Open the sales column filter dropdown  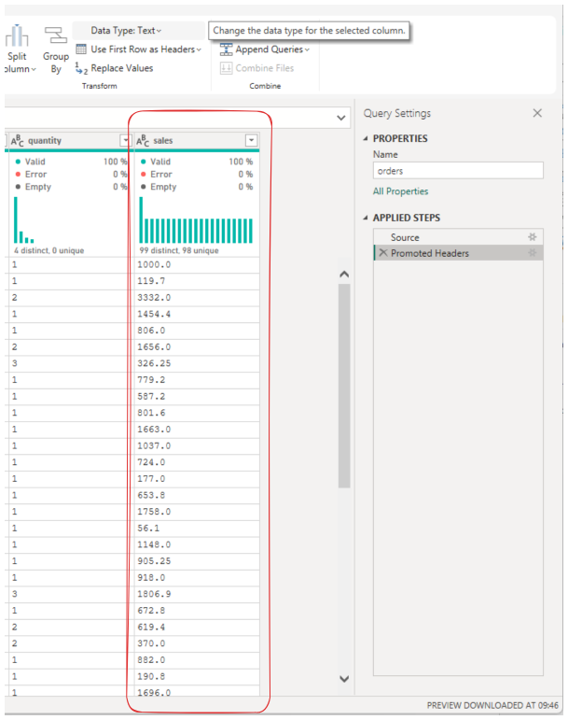(x=251, y=141)
